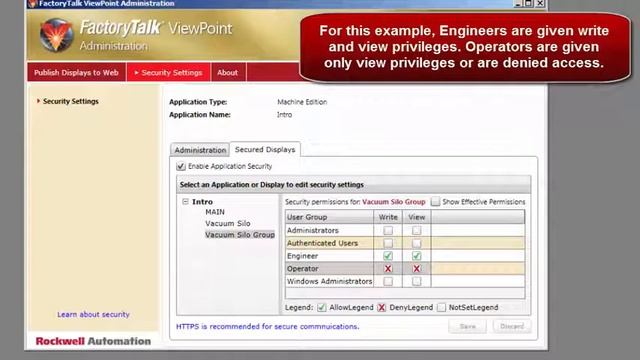Toggle View permission for Engineer
Viewport: 640px width, 360px height.
pos(416,256)
